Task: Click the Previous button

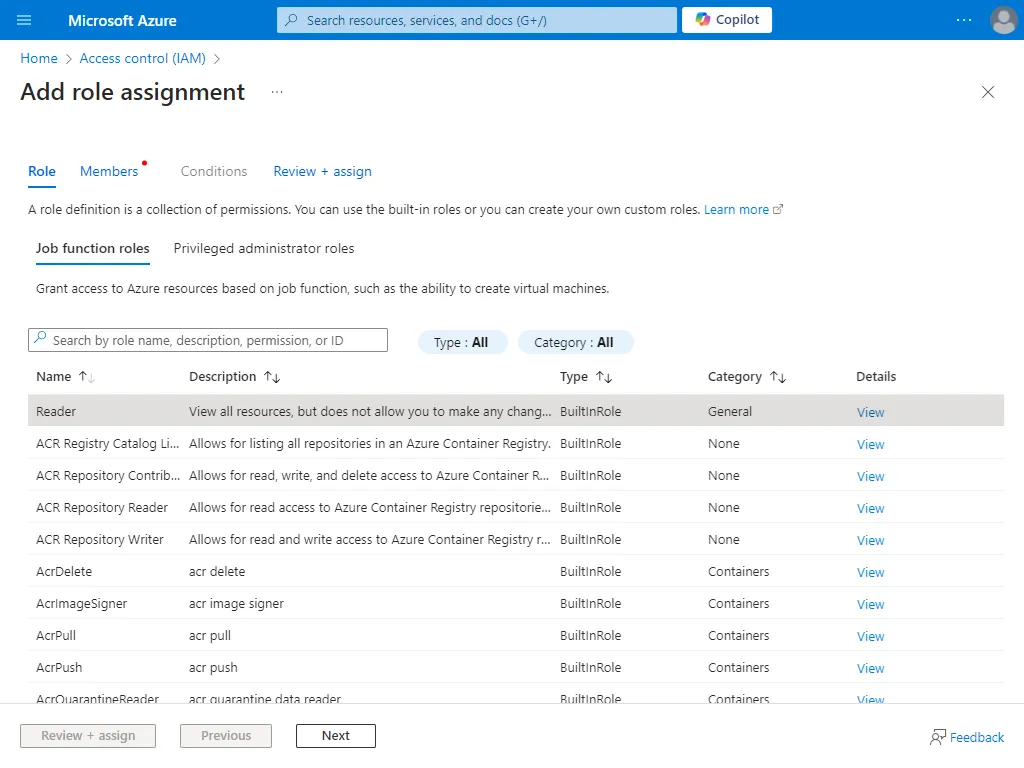Action: coord(226,735)
